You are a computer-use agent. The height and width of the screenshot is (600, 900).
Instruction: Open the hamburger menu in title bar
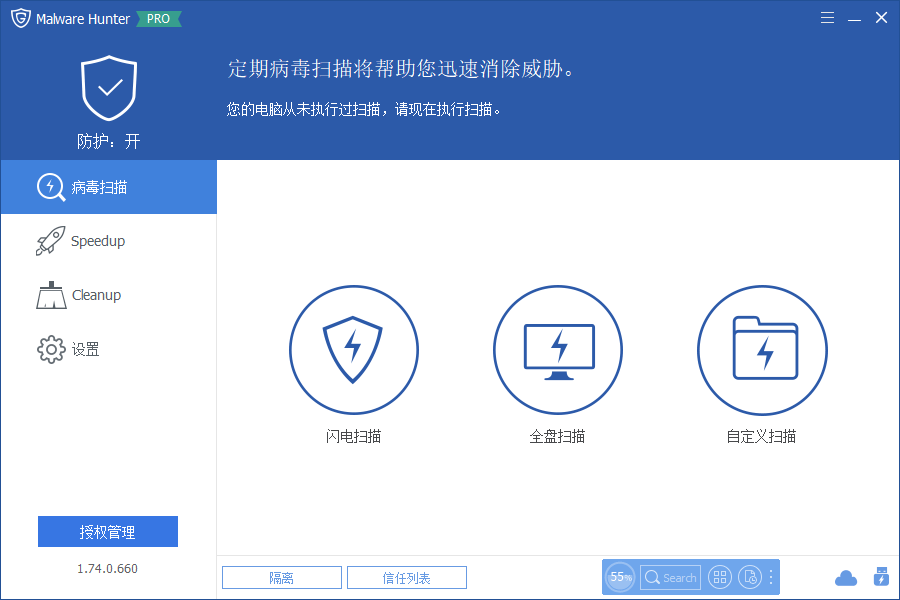827,17
